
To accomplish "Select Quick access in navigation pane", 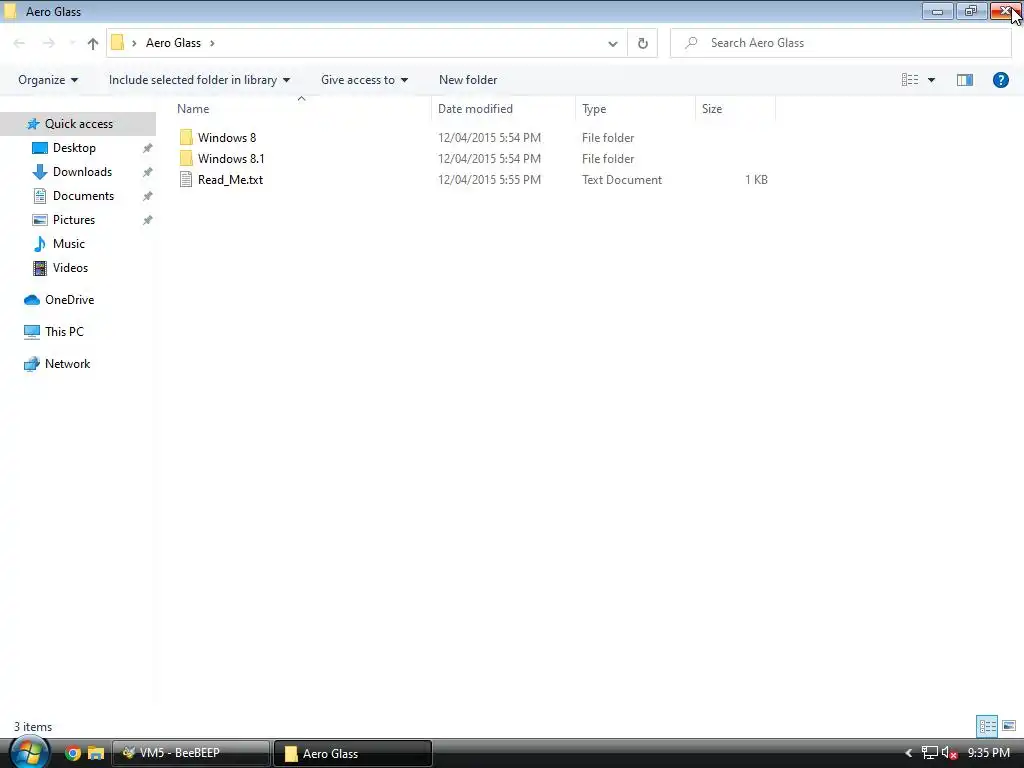I will click(78, 123).
